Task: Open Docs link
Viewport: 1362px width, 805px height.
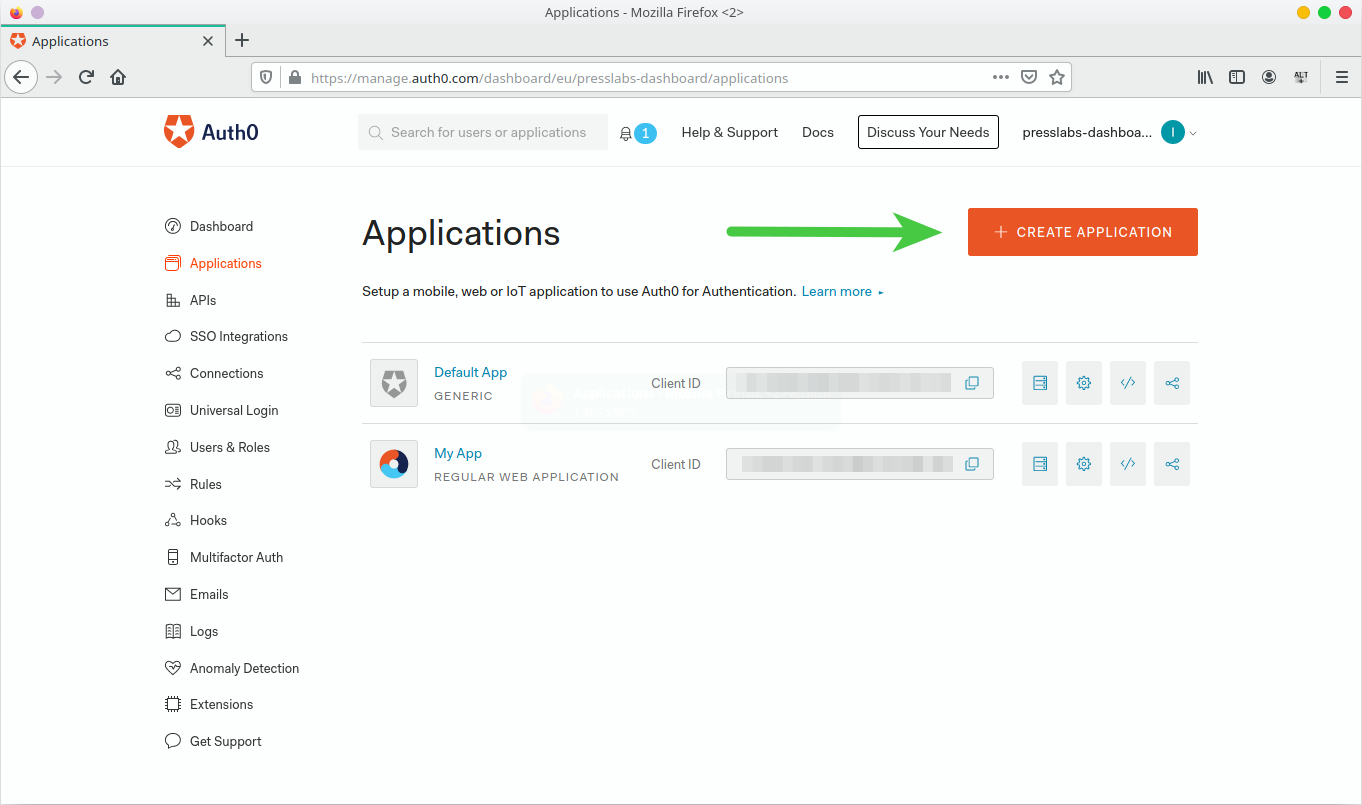Action: point(818,132)
